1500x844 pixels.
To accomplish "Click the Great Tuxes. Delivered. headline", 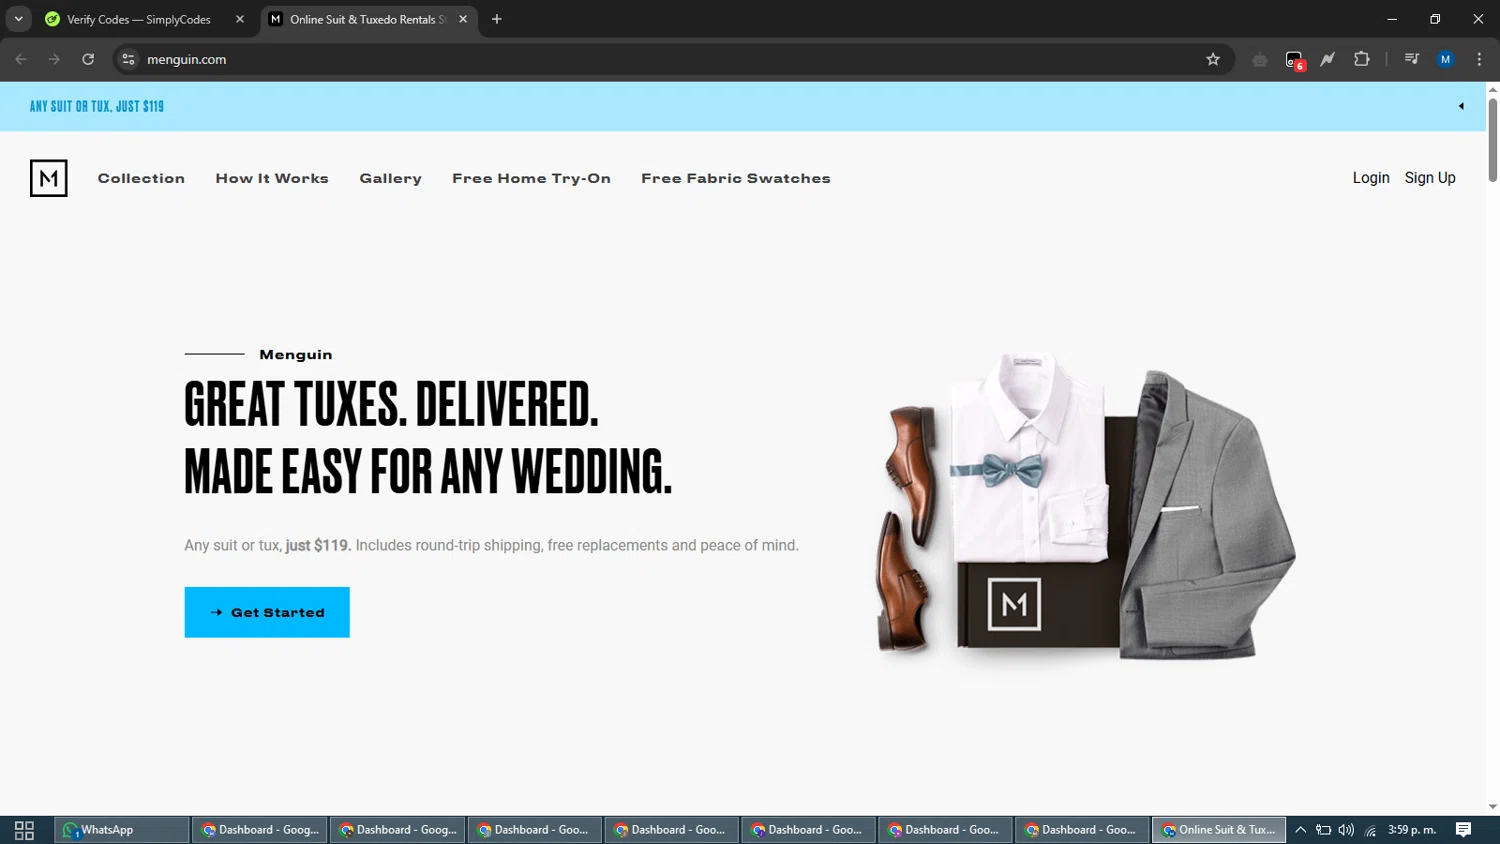I will coord(391,404).
